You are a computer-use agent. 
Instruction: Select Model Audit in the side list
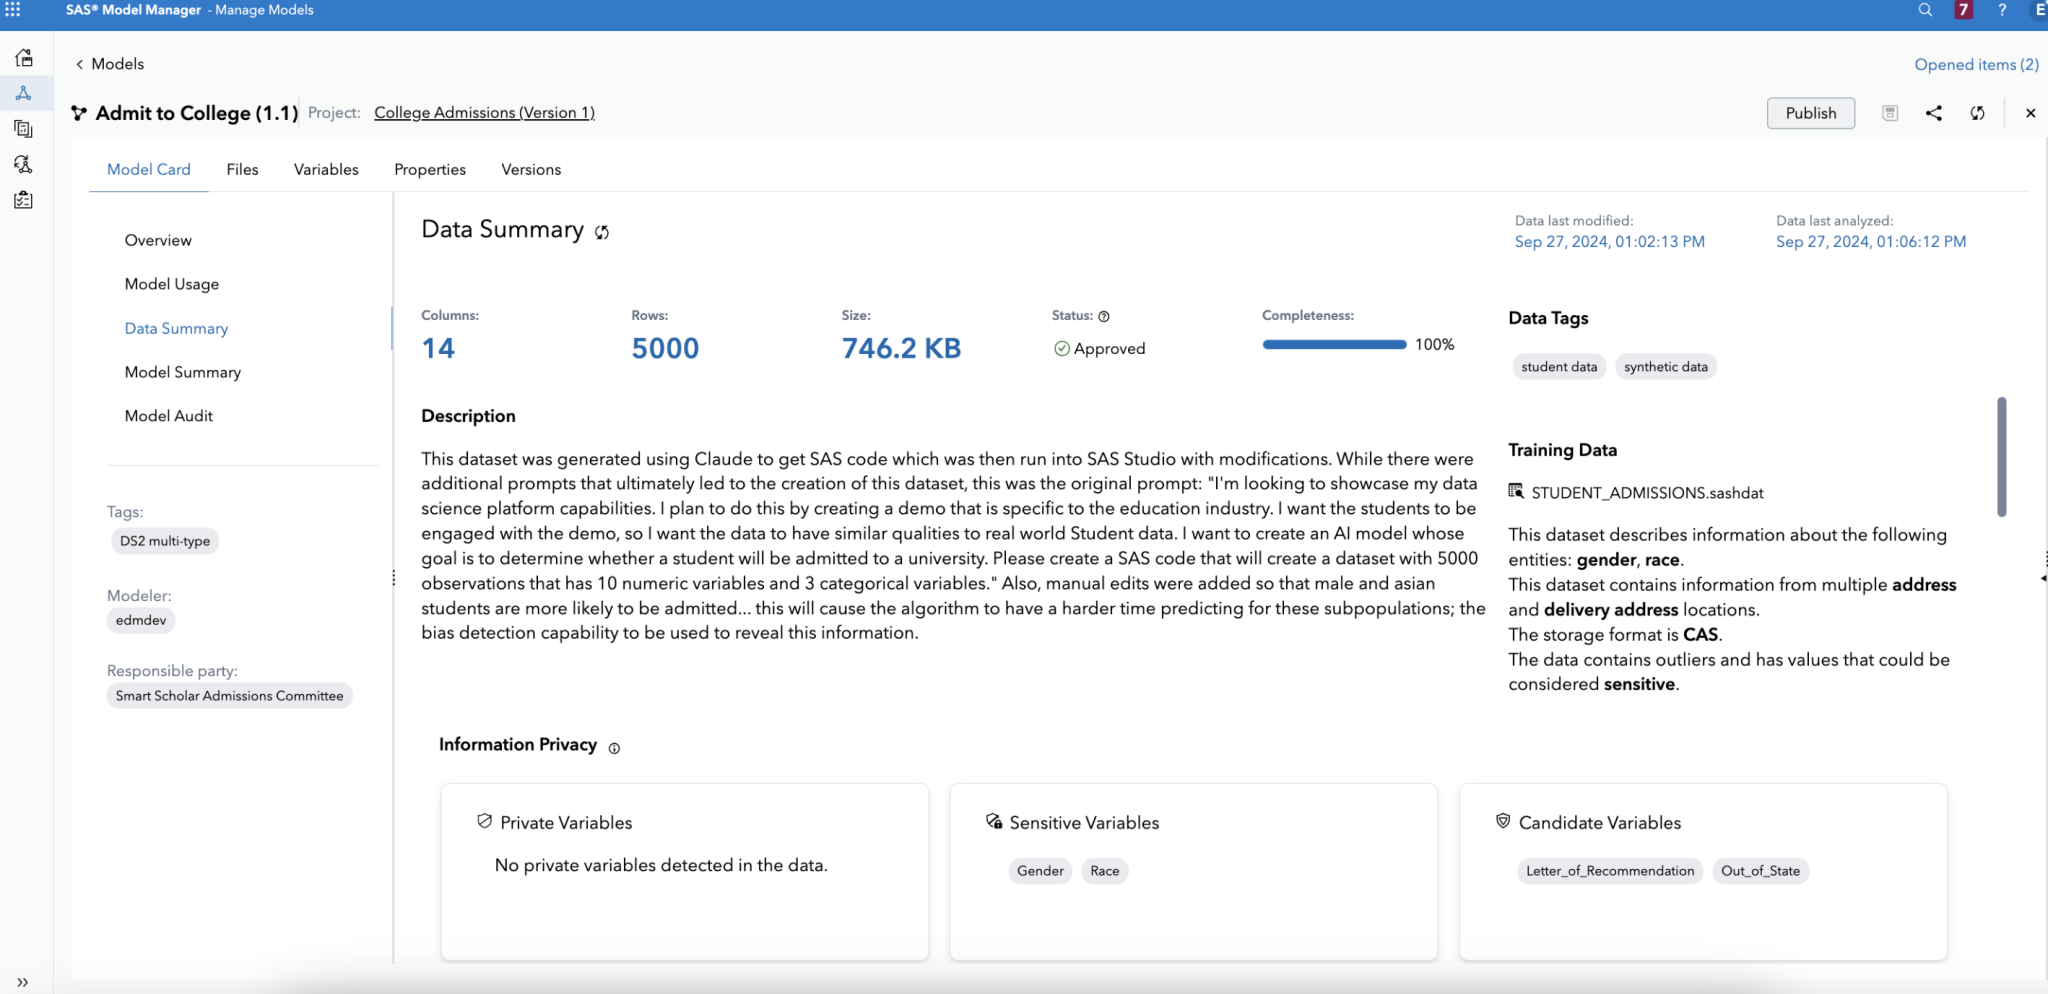[168, 416]
